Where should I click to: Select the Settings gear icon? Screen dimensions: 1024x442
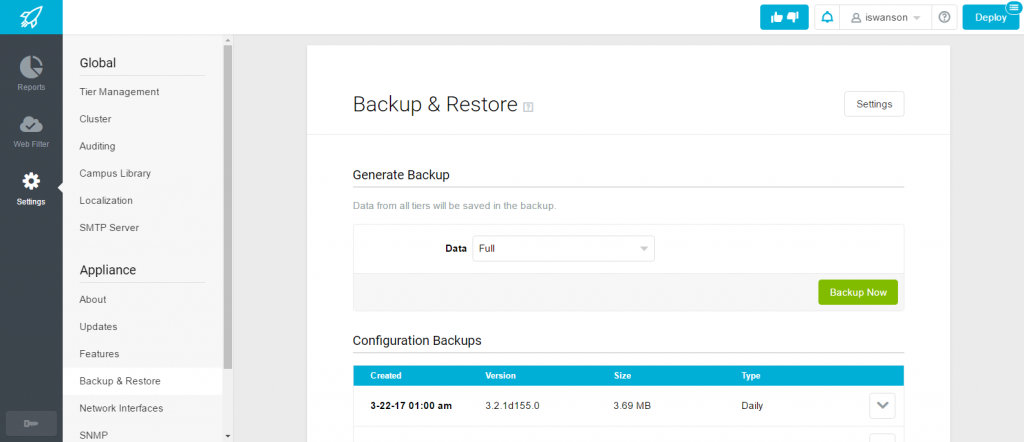[x=31, y=181]
